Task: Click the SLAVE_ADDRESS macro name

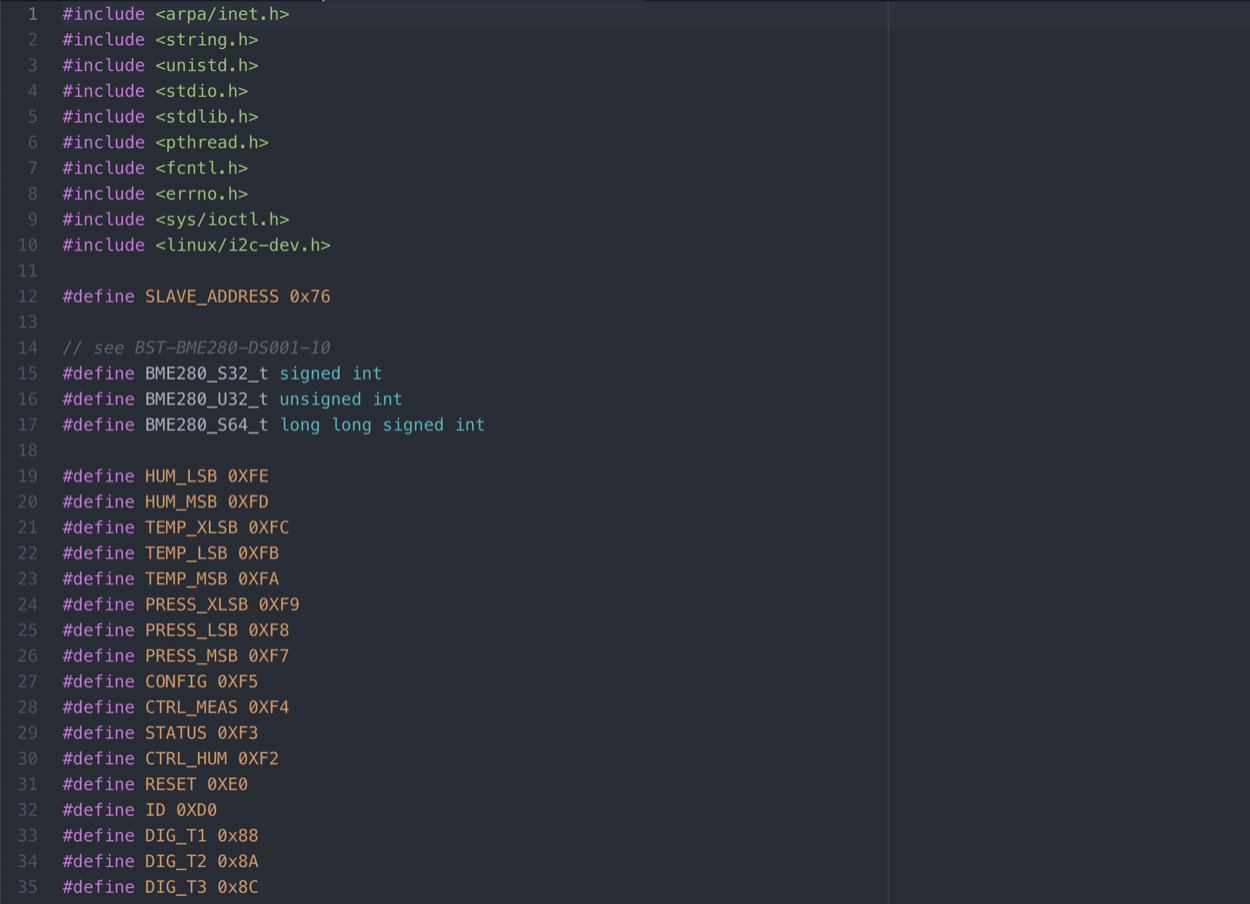Action: click(x=211, y=296)
